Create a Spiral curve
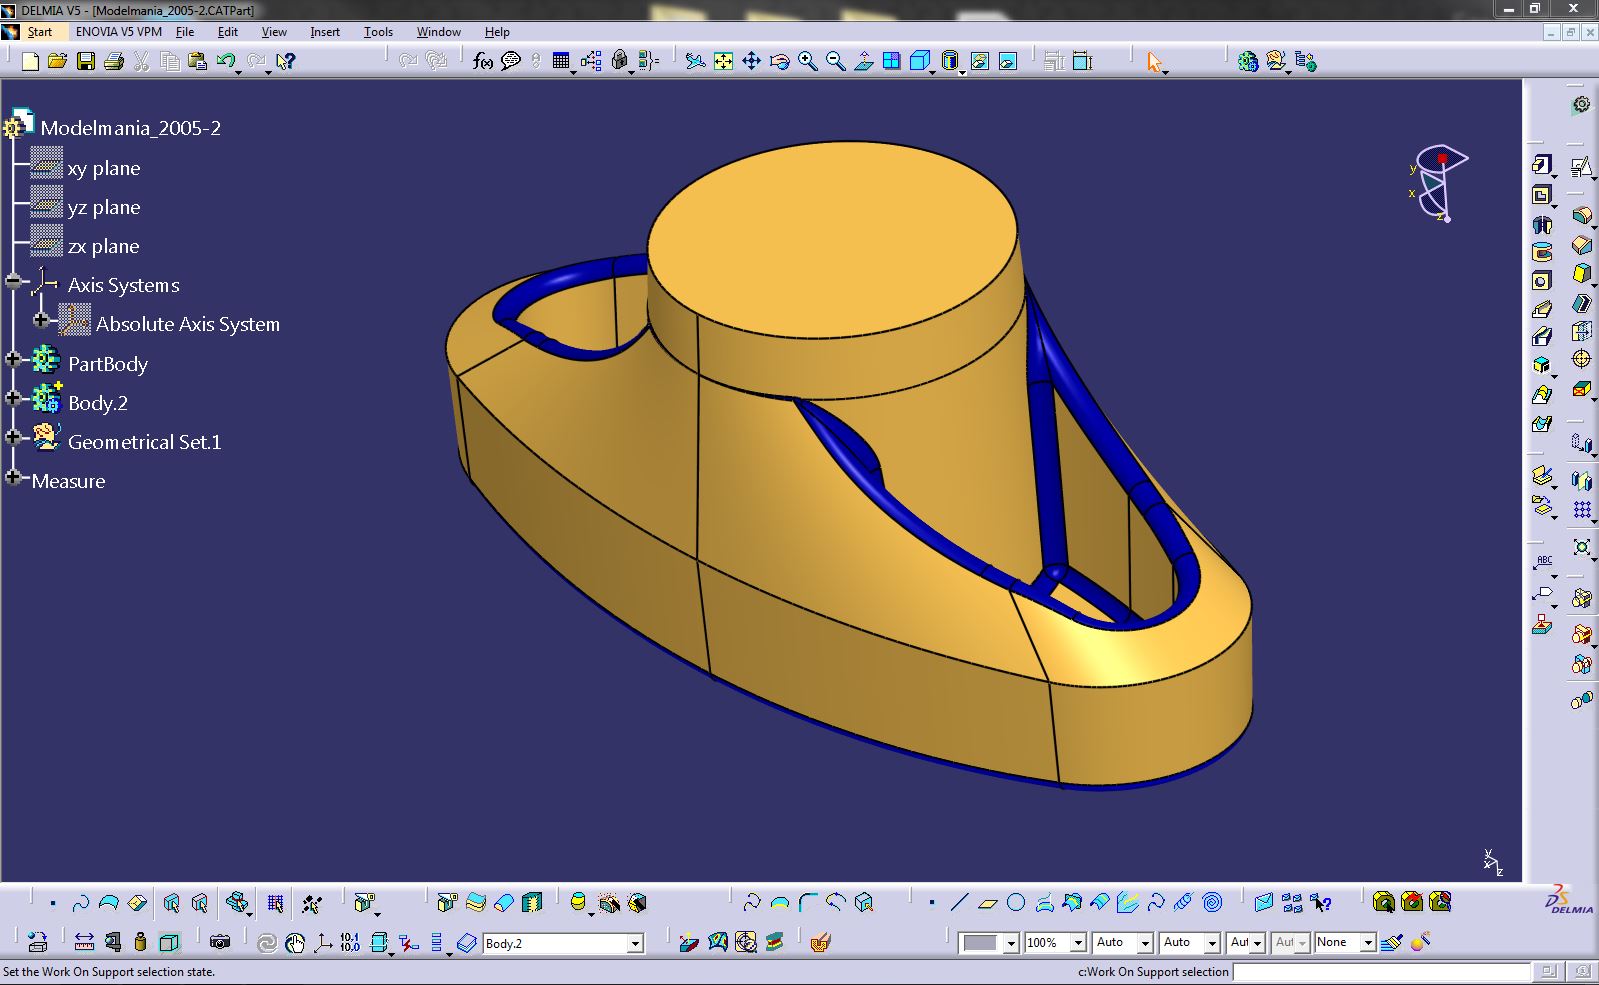This screenshot has width=1599, height=985. click(x=1212, y=903)
